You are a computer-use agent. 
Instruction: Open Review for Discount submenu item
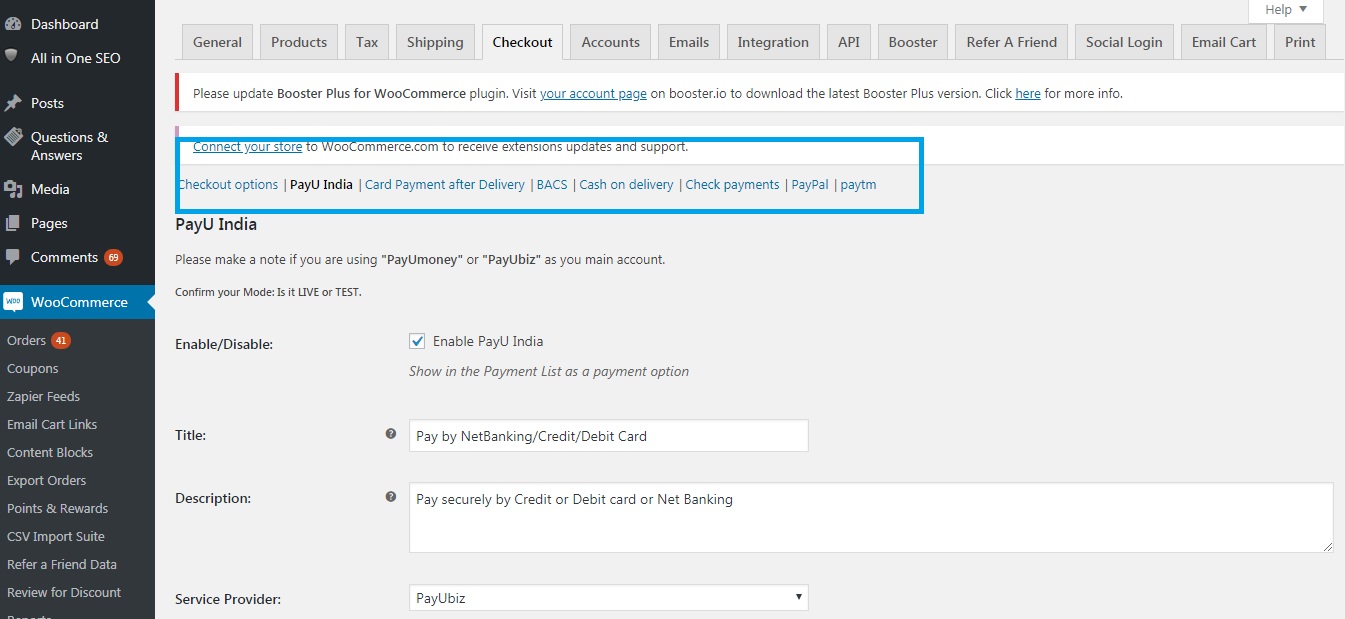64,592
